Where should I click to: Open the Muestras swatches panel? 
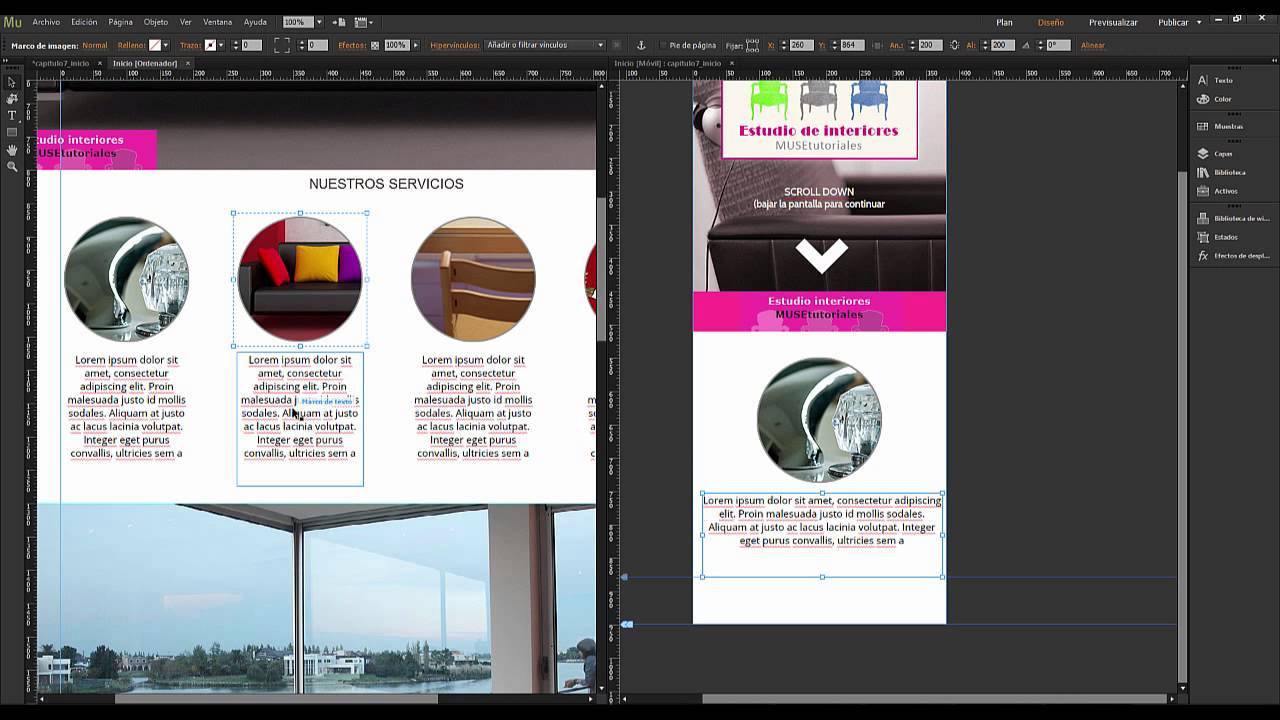(x=1227, y=126)
